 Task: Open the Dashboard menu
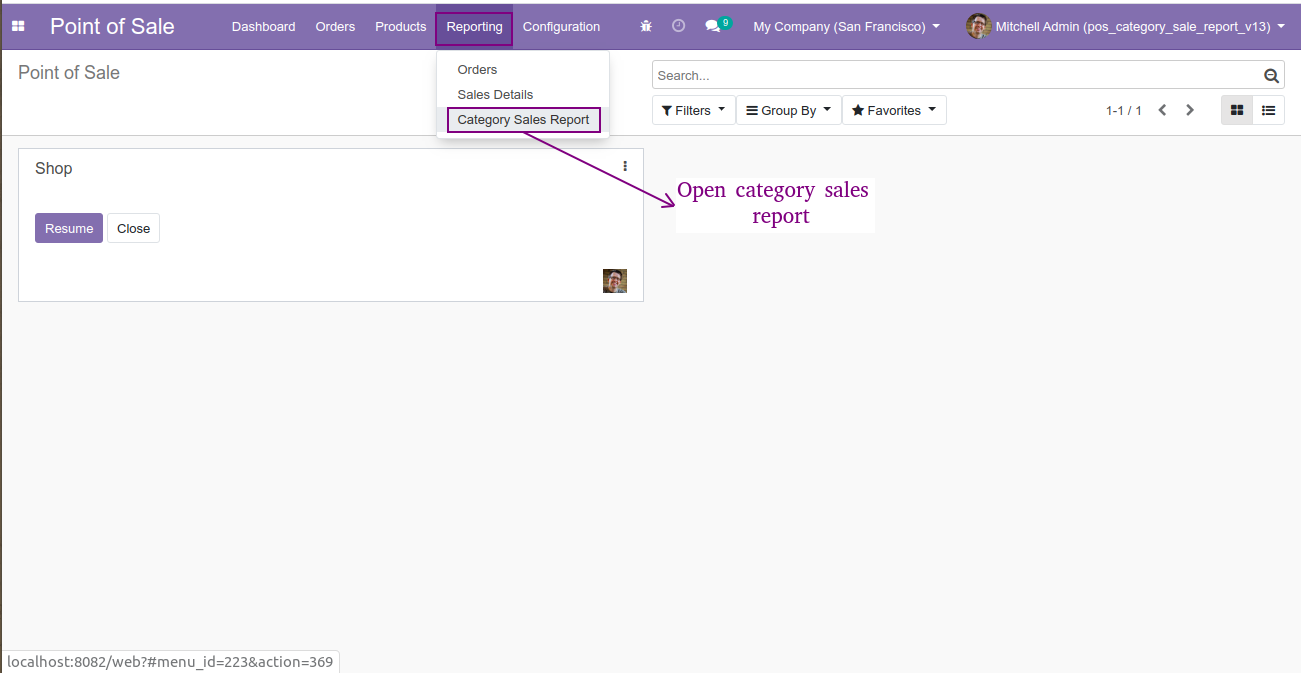pyautogui.click(x=264, y=26)
